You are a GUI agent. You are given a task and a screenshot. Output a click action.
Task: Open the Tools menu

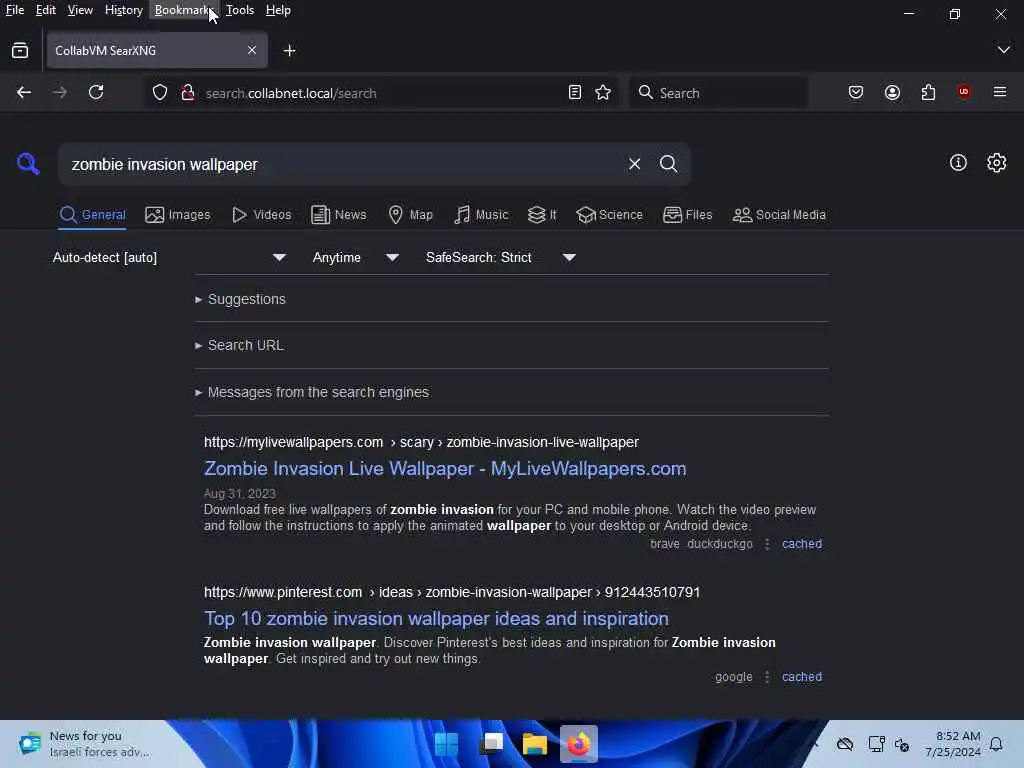(240, 10)
